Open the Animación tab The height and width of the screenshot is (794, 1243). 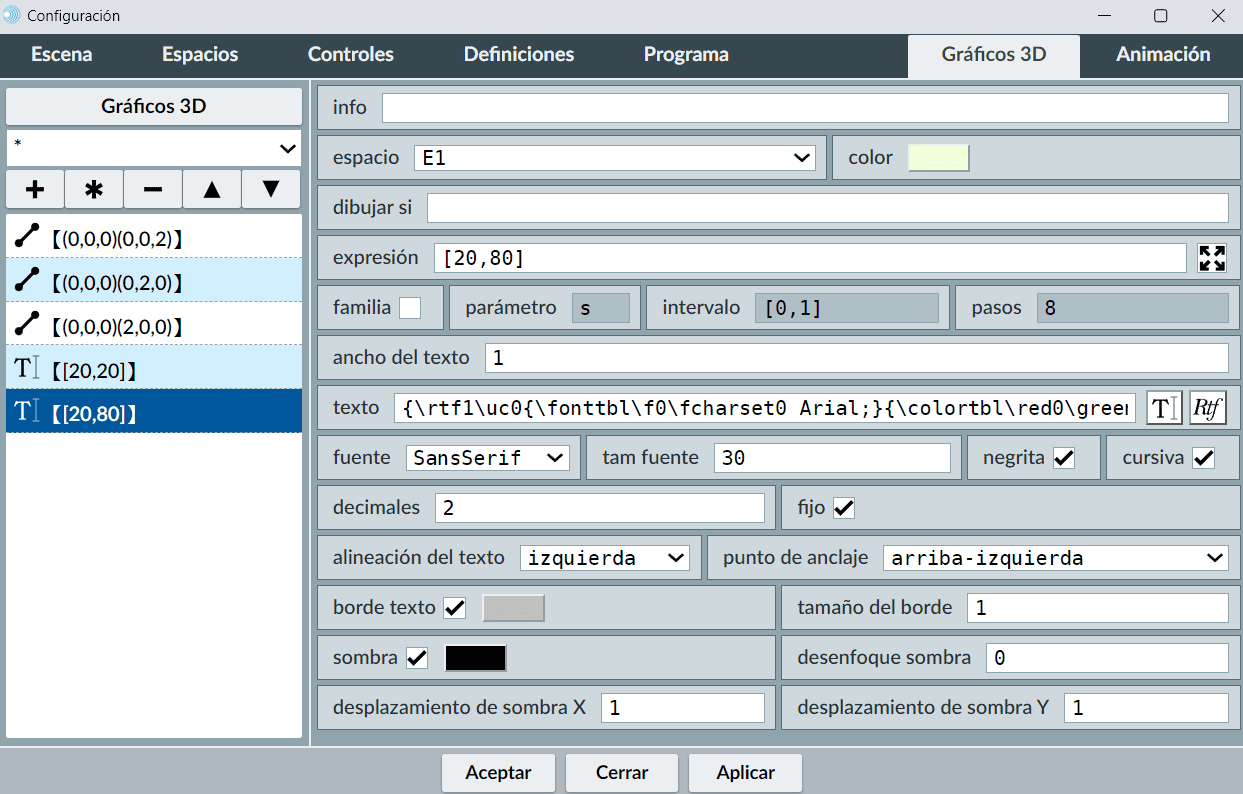point(1162,55)
